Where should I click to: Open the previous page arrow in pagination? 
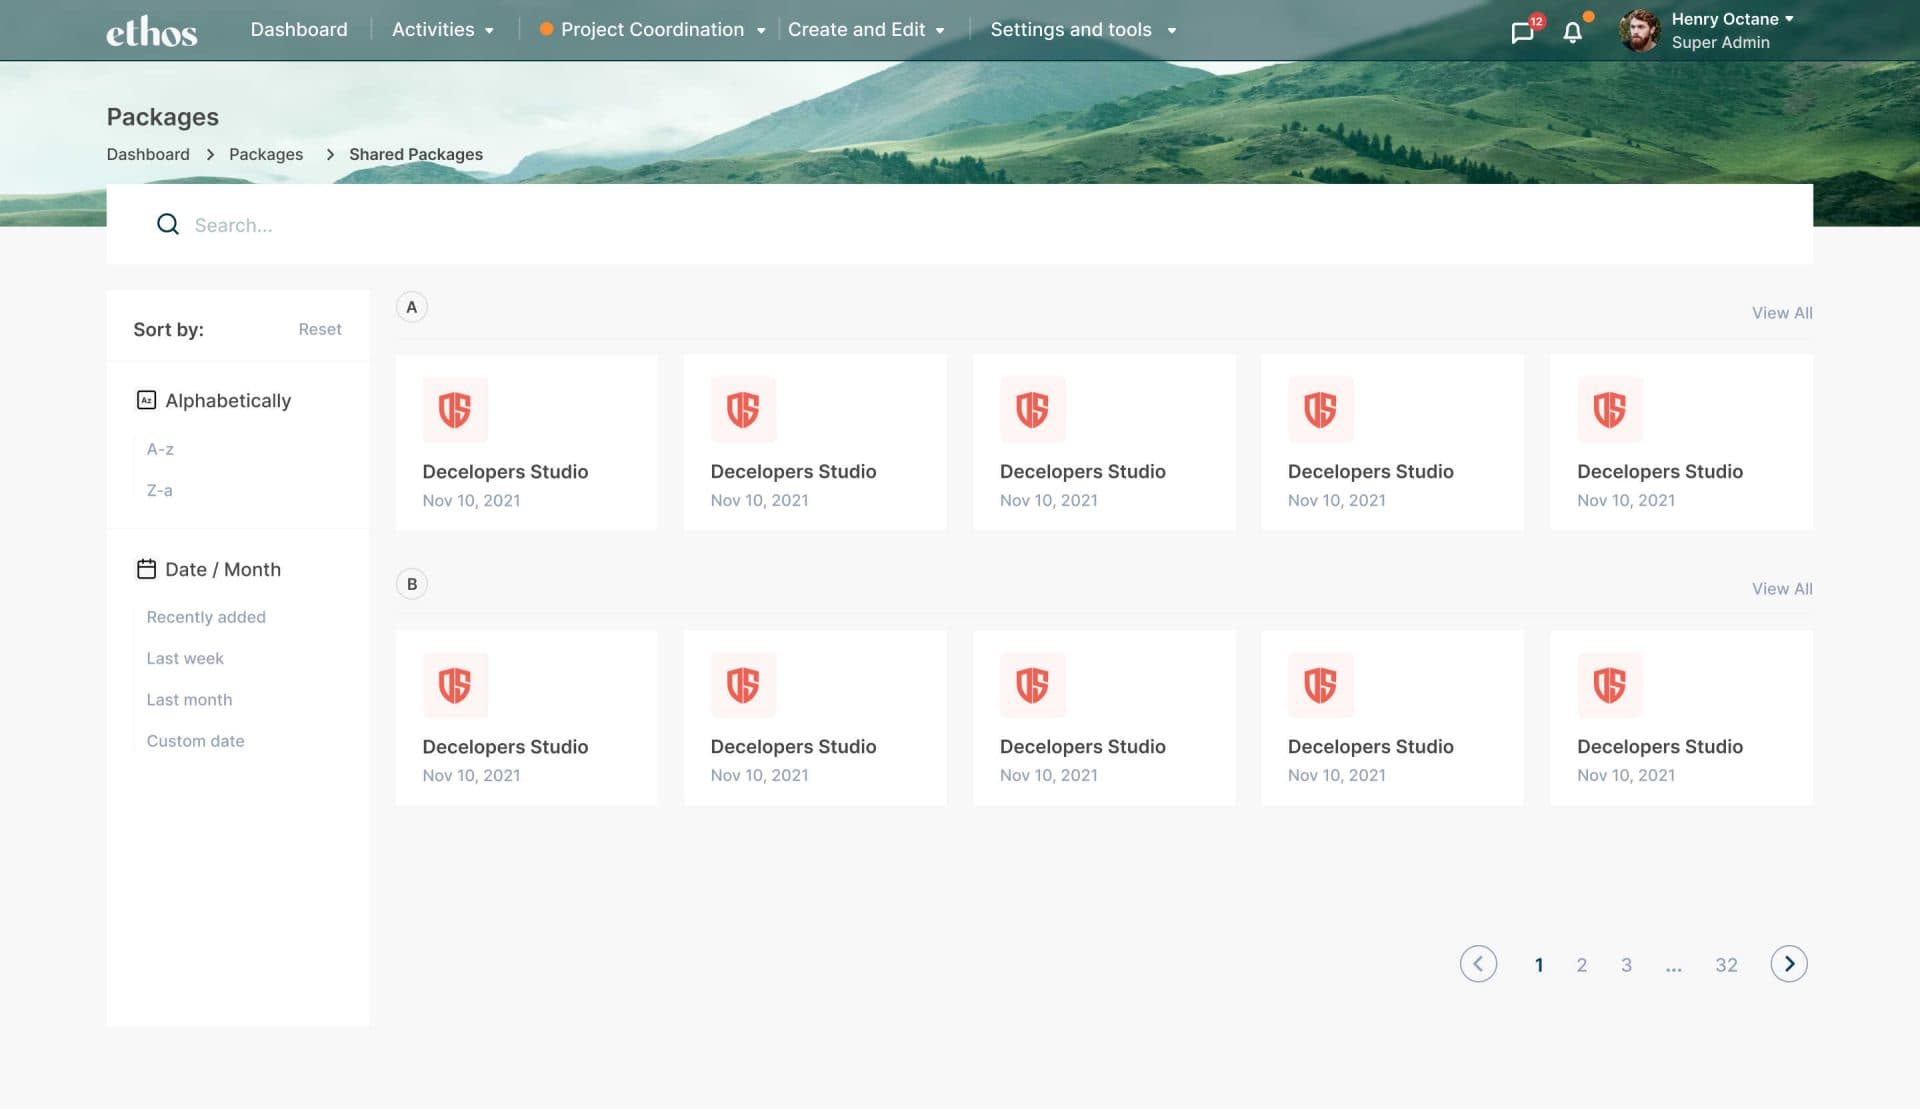pos(1479,964)
